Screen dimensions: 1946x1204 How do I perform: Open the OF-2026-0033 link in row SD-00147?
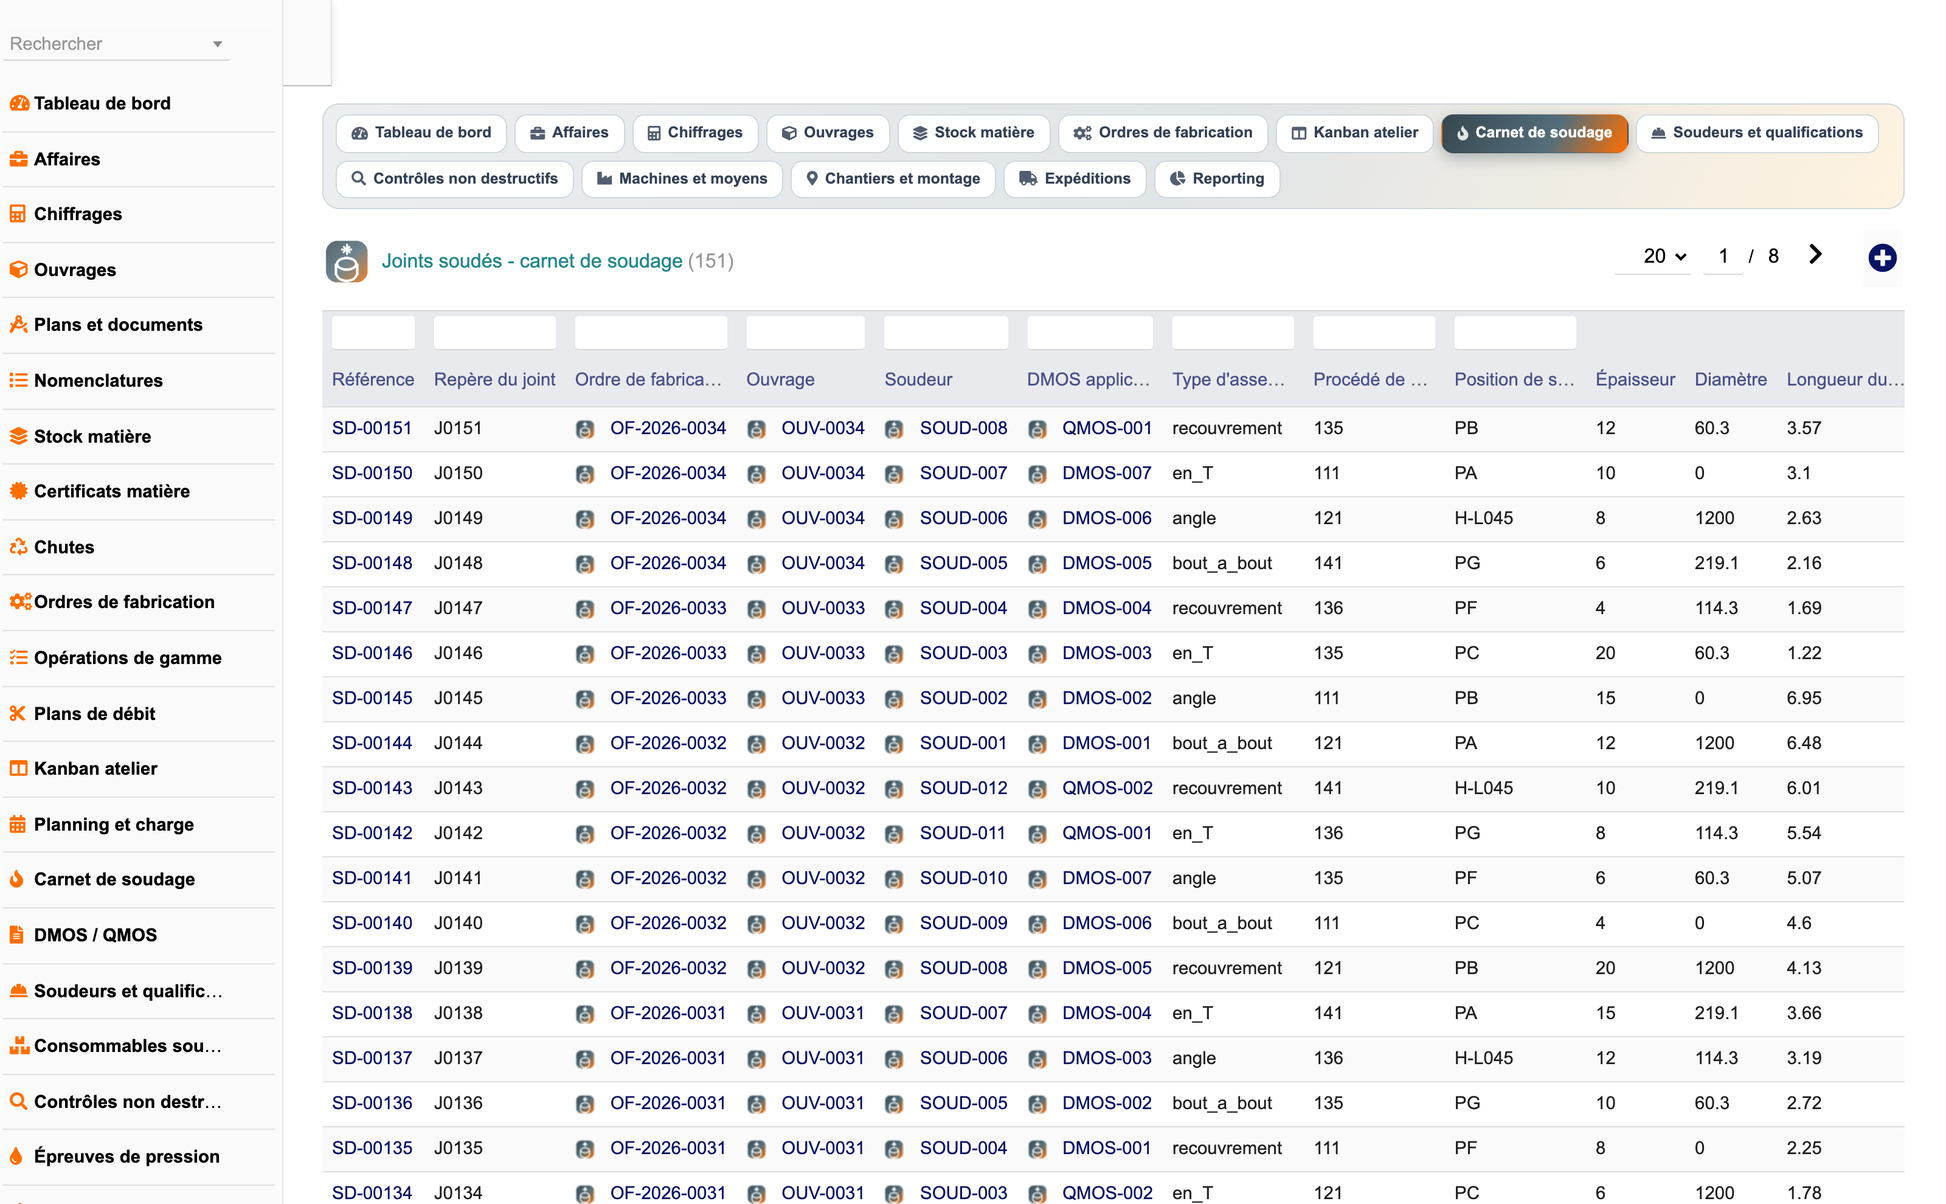coord(668,608)
